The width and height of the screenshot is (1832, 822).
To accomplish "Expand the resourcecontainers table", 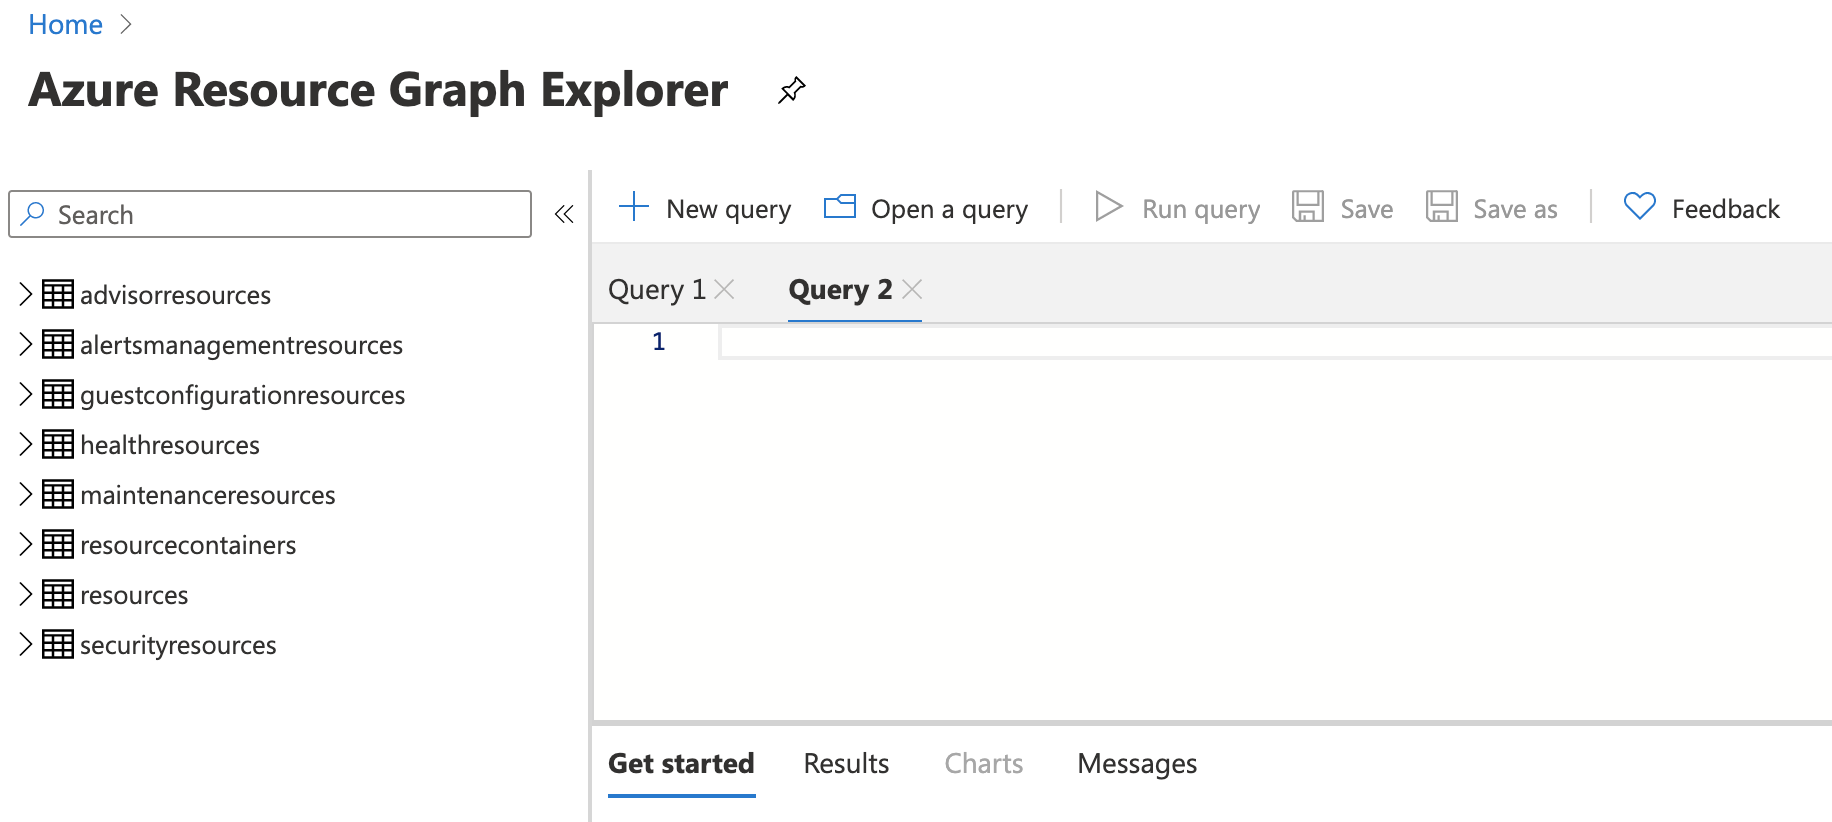I will [26, 544].
